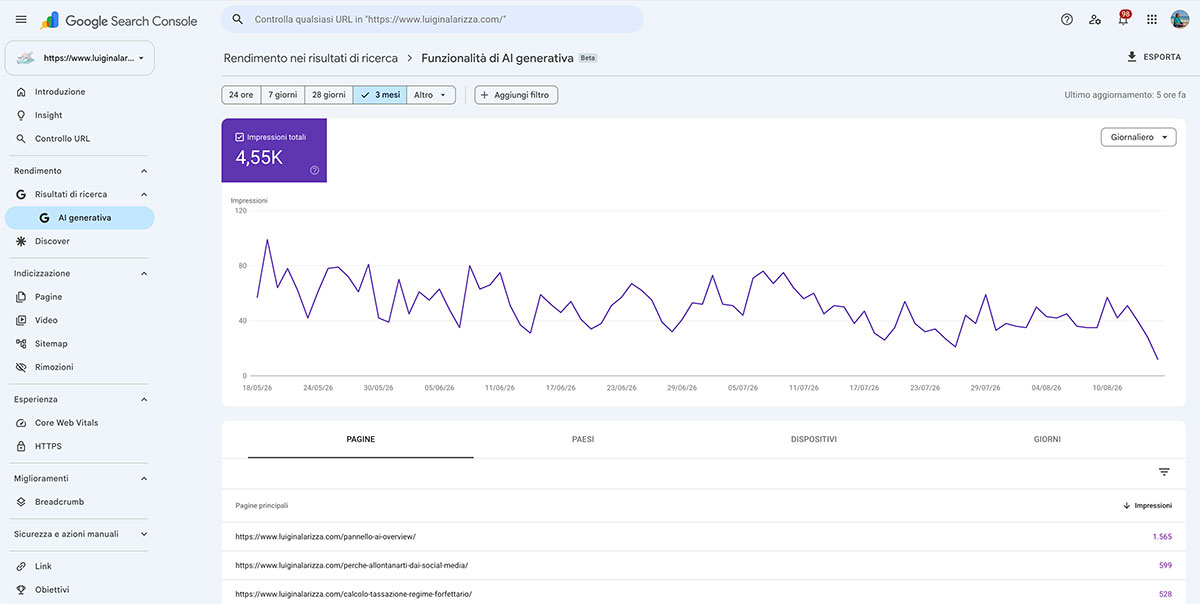Open the Giornaliero granularity dropdown
1200x604 pixels.
[x=1138, y=137]
